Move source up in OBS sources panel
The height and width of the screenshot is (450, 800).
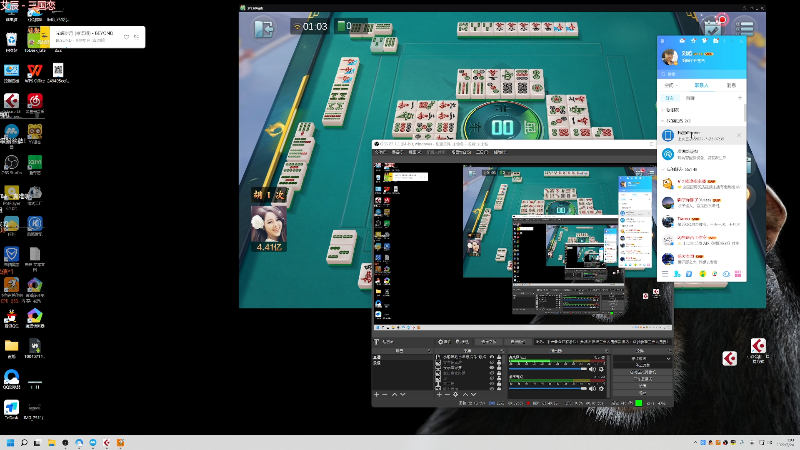[x=465, y=394]
